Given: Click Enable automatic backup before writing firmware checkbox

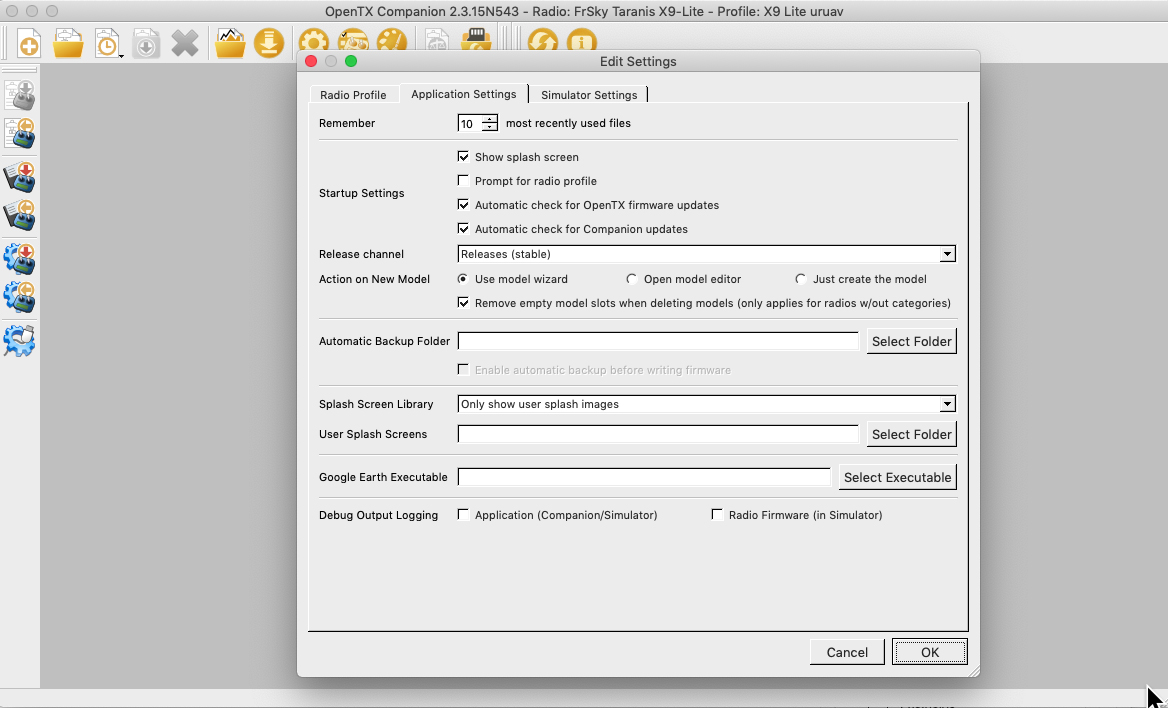Looking at the screenshot, I should coord(463,369).
